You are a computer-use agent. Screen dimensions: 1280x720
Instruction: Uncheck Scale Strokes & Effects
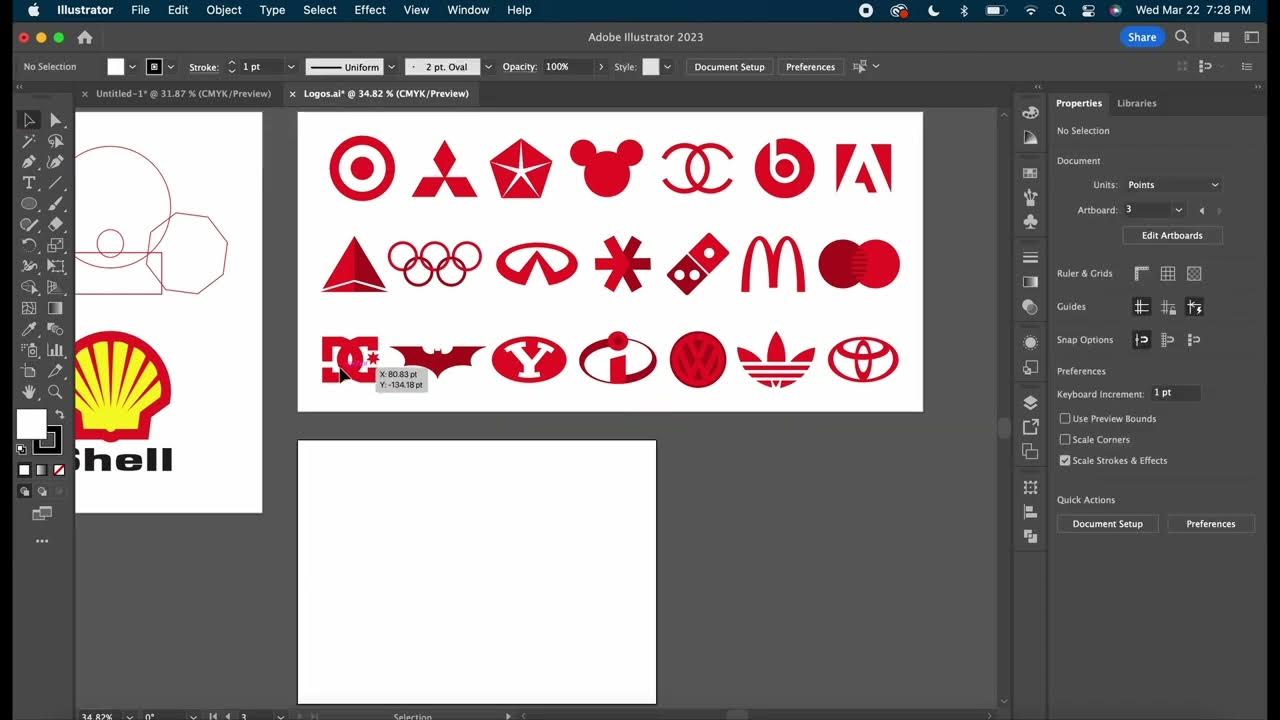pyautogui.click(x=1065, y=461)
